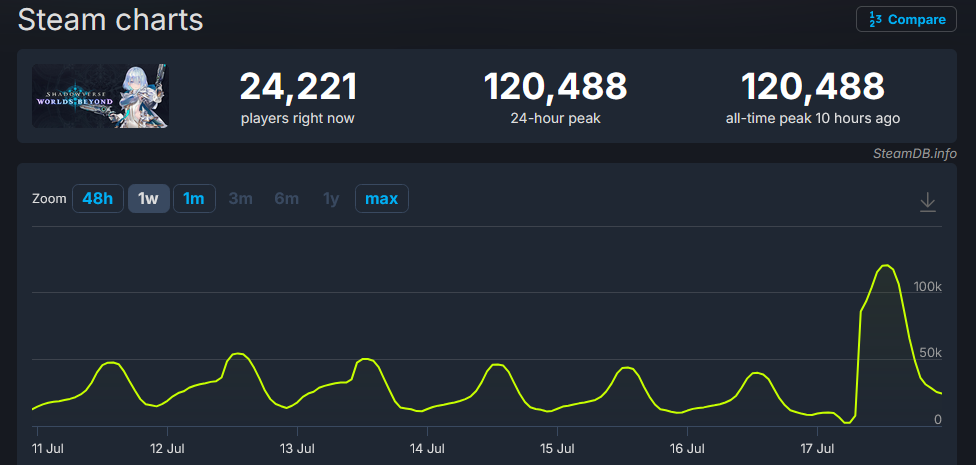This screenshot has width=976, height=465.
Task: Click the 17 Jul peak on chart line
Action: pyautogui.click(x=886, y=266)
